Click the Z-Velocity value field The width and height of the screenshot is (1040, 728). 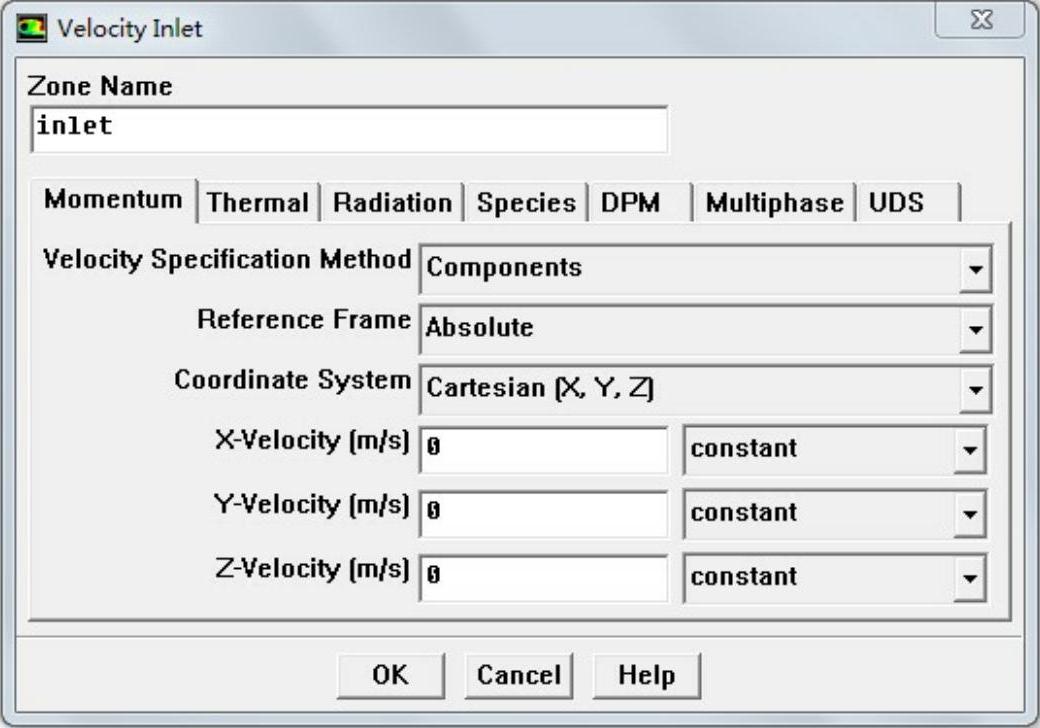pos(544,577)
